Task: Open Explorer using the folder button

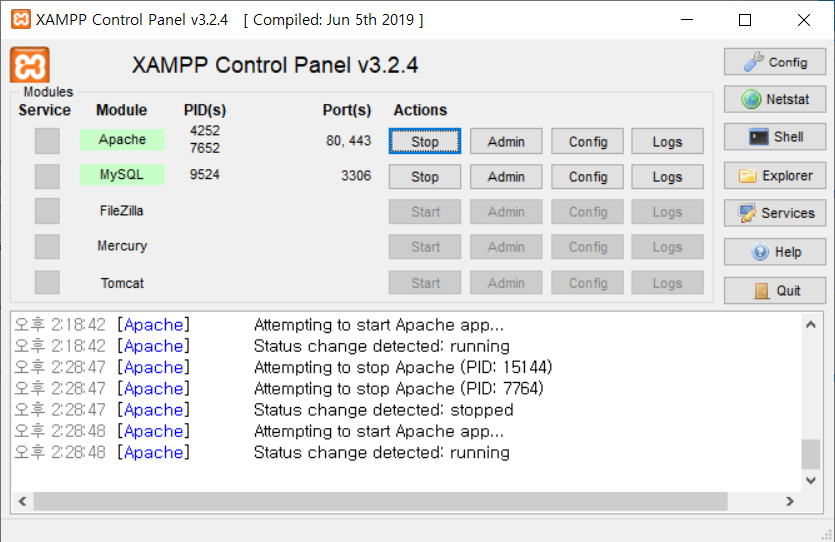Action: (775, 175)
